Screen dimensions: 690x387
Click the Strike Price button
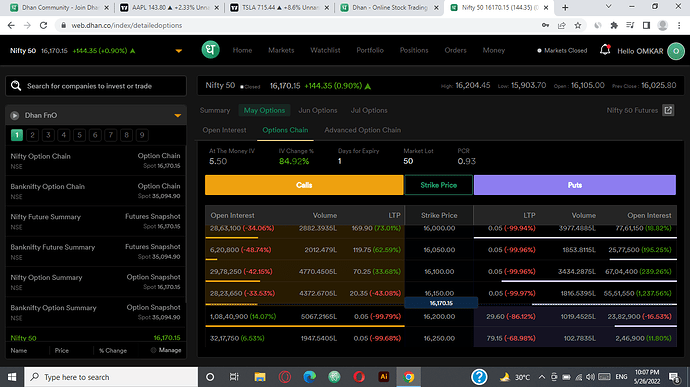(x=438, y=185)
